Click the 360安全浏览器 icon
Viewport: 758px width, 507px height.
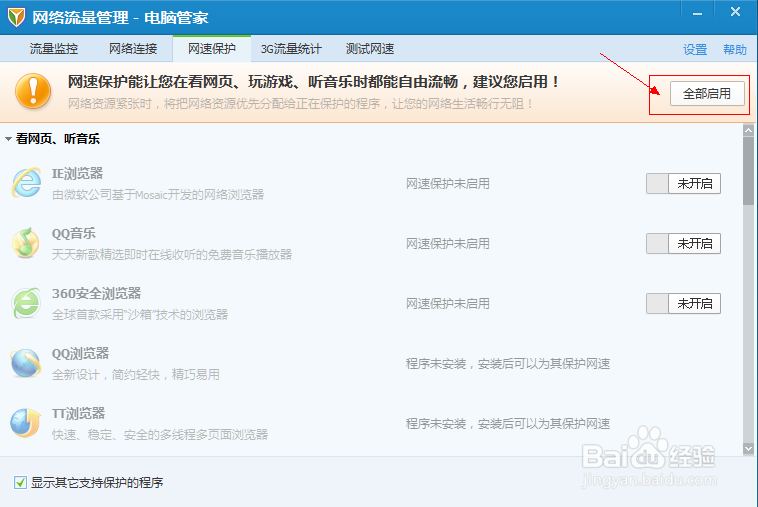(x=26, y=303)
